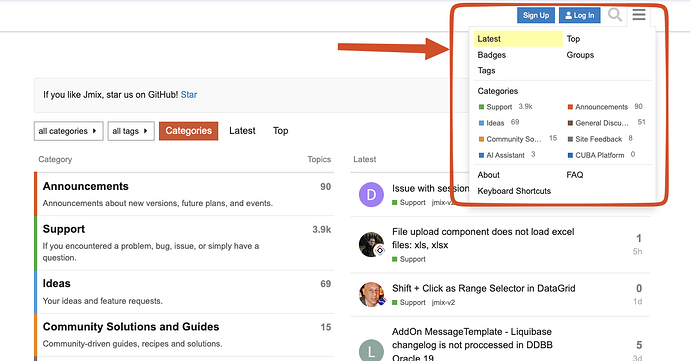
Task: Open Groups from the menu
Action: click(580, 55)
